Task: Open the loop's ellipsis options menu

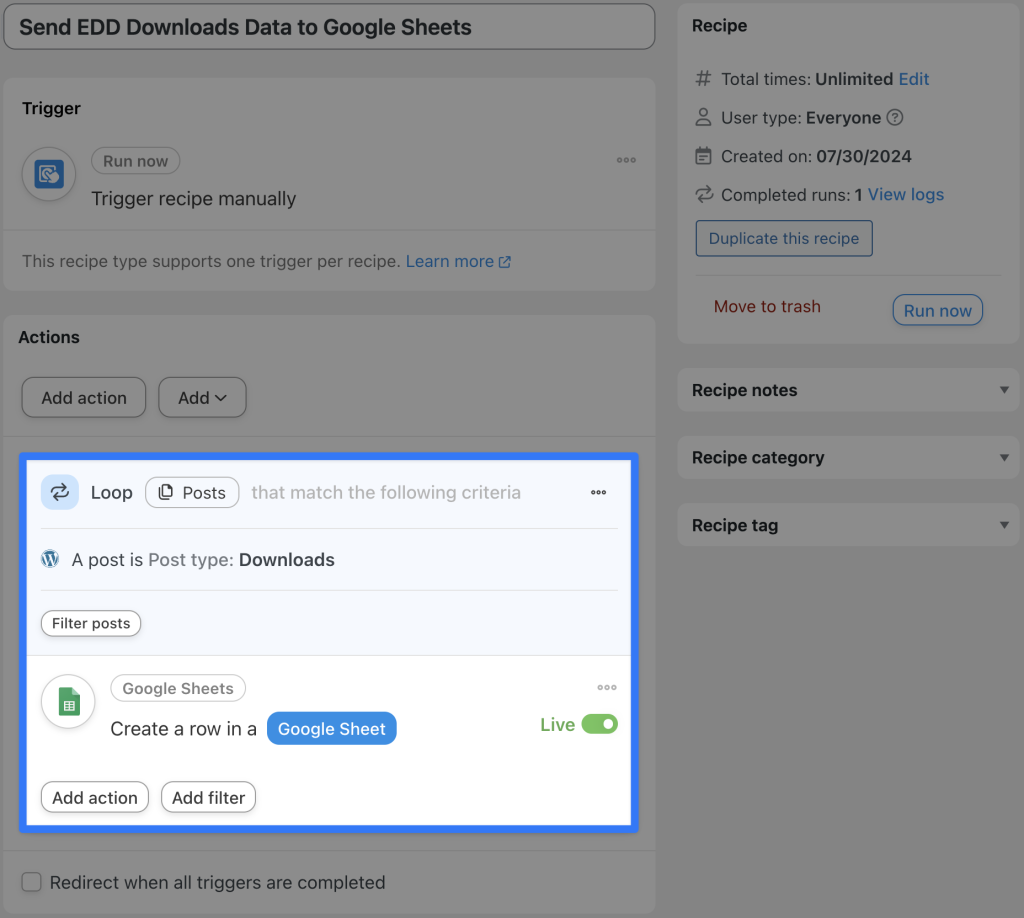Action: coord(598,492)
